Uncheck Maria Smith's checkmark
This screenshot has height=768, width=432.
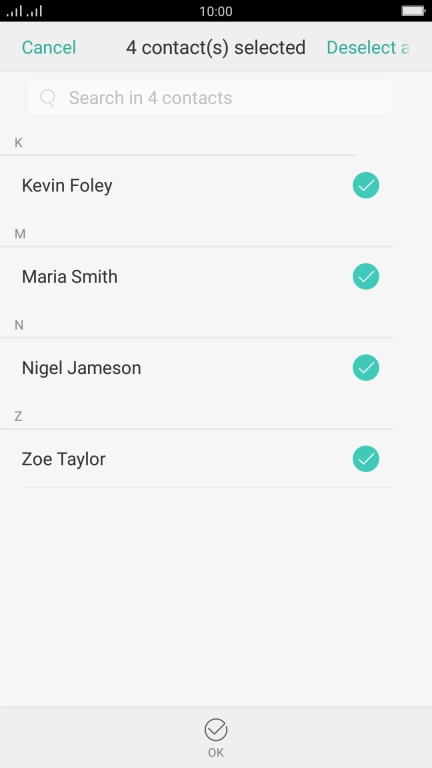click(366, 276)
